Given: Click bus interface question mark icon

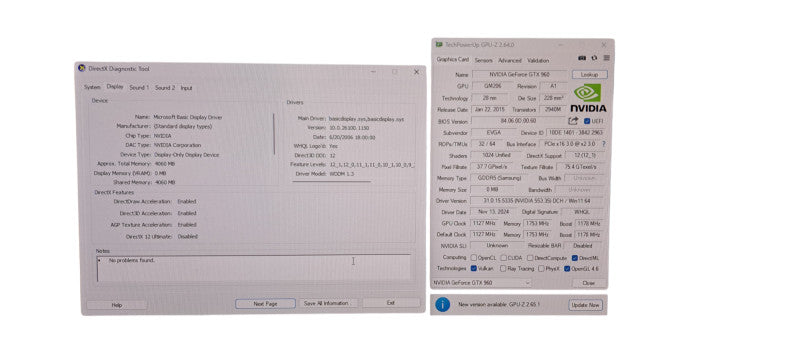Looking at the screenshot, I should click(604, 144).
